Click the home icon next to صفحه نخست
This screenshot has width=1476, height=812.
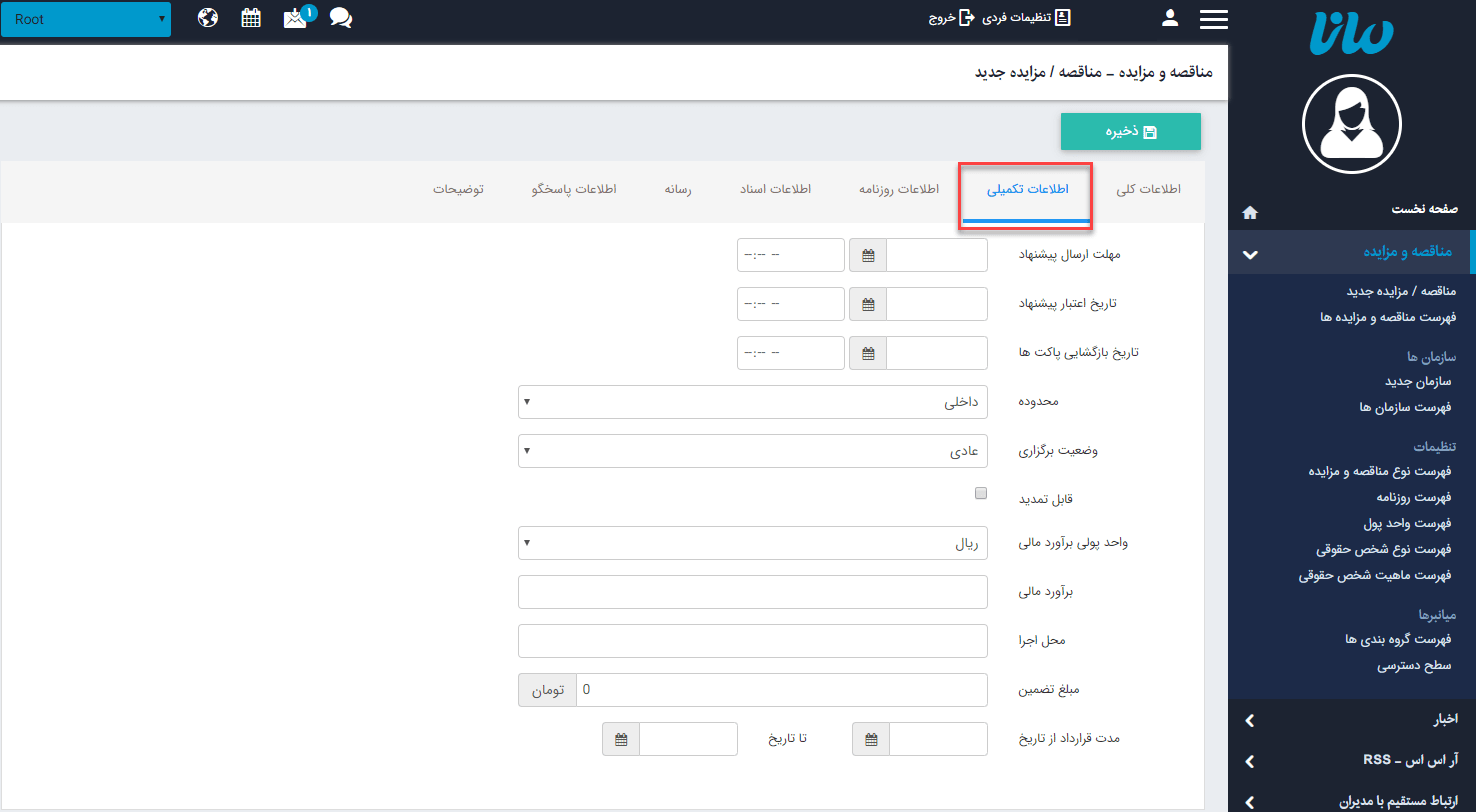1248,212
